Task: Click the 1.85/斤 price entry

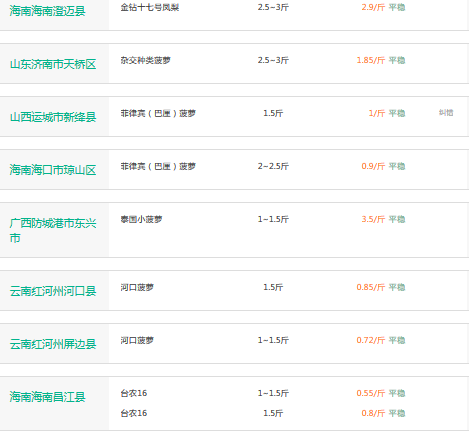Action: (x=371, y=60)
